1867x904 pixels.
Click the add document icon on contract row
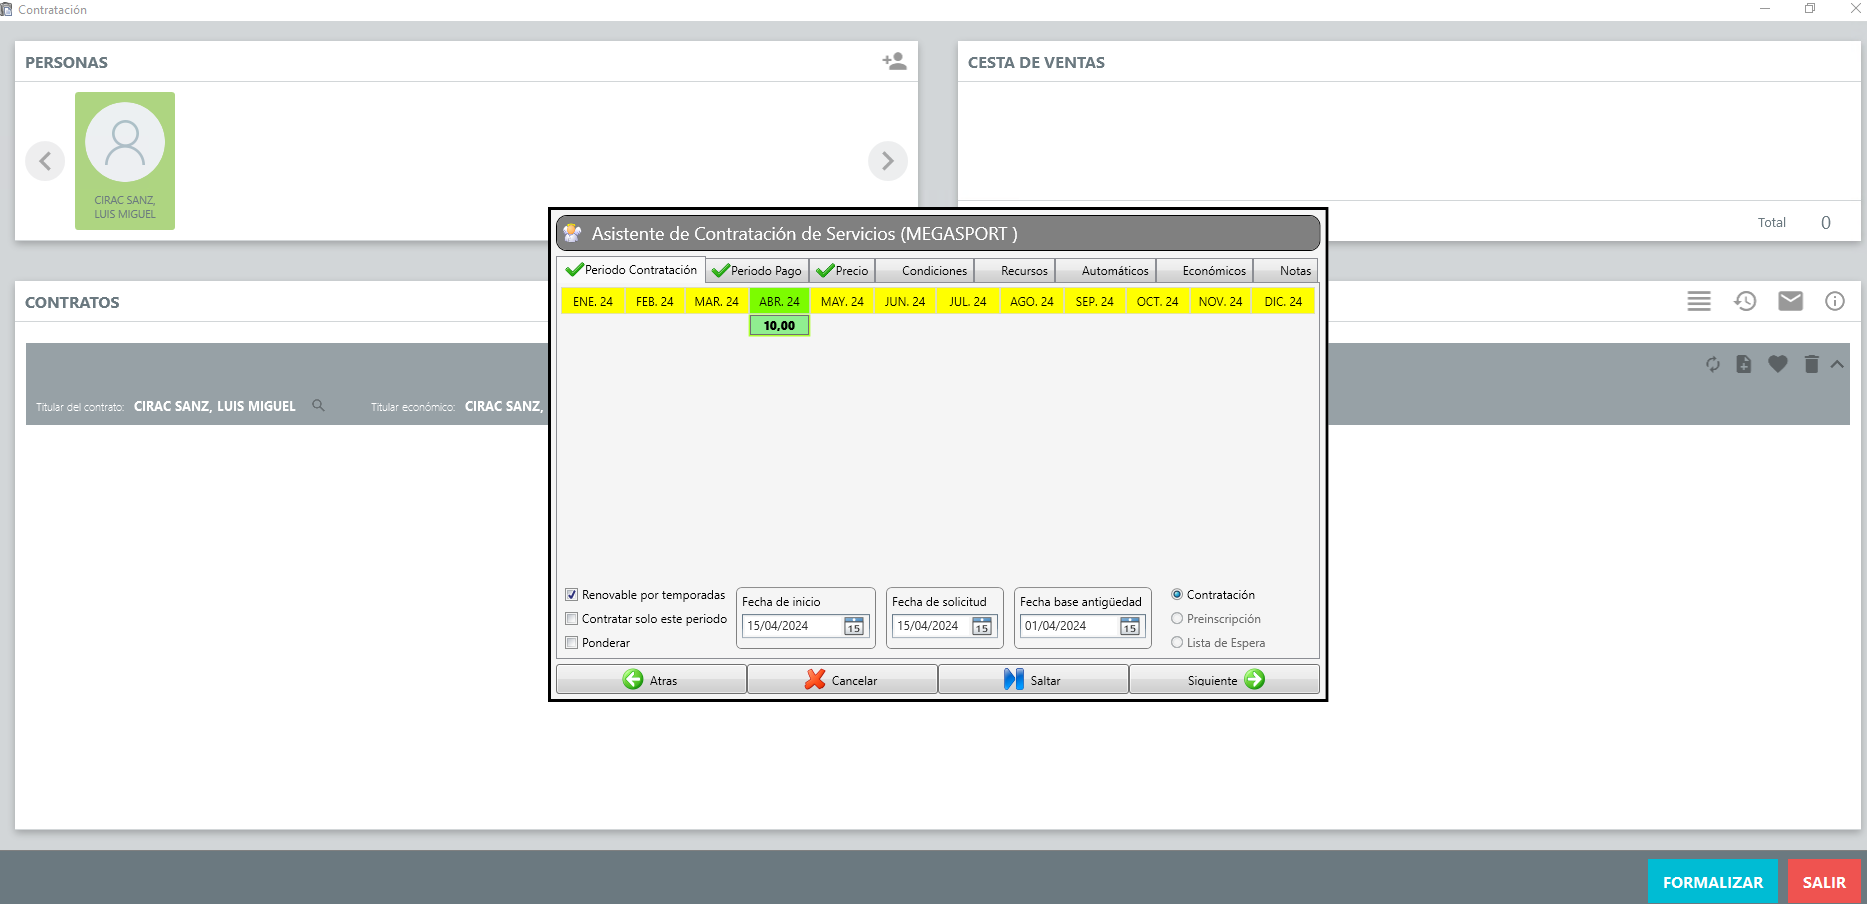pyautogui.click(x=1744, y=364)
